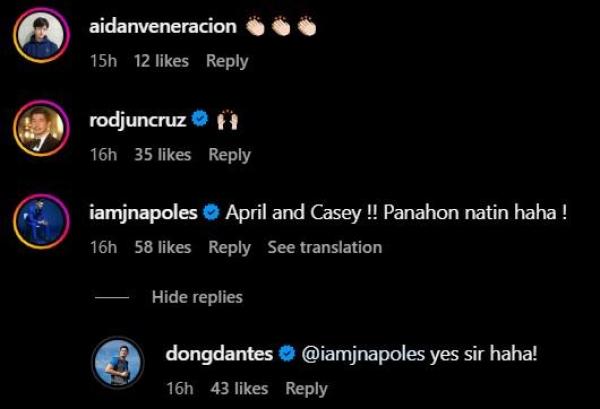Open dongdantes' profile picture
This screenshot has width=600, height=409.
pyautogui.click(x=119, y=363)
